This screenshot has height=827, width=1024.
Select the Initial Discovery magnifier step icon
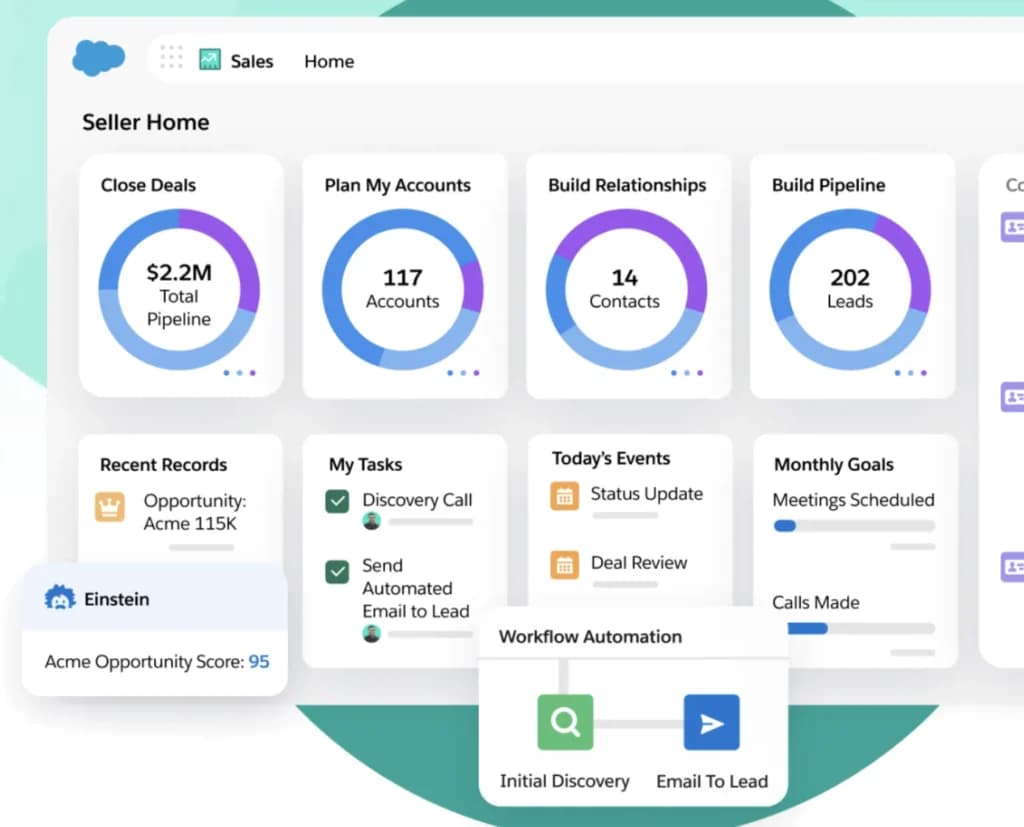[565, 722]
